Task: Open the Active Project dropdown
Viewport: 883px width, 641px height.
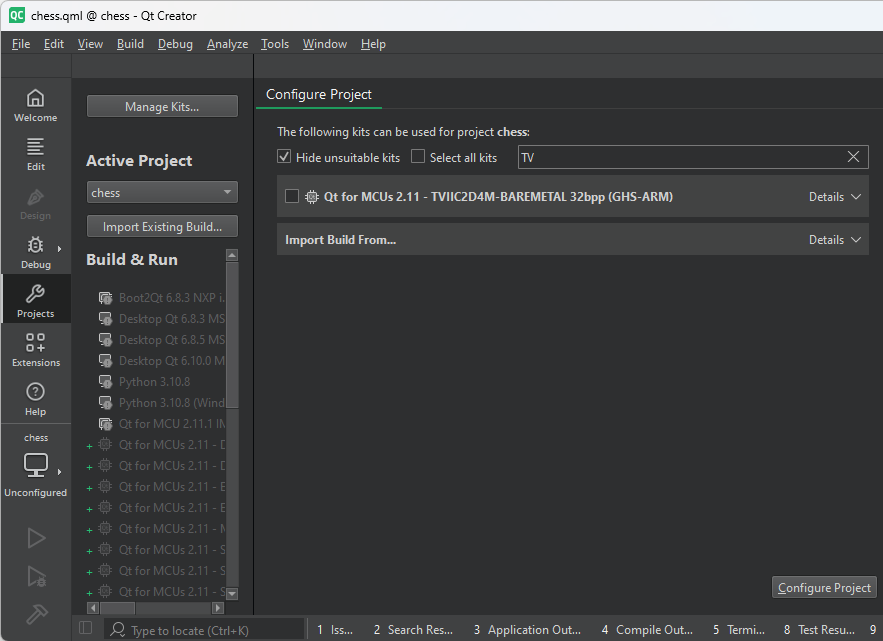Action: (161, 191)
